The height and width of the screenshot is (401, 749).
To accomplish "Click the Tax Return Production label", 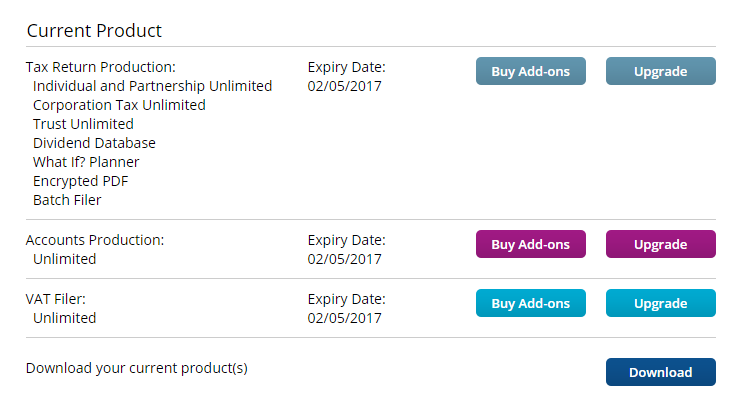I will pyautogui.click(x=100, y=67).
